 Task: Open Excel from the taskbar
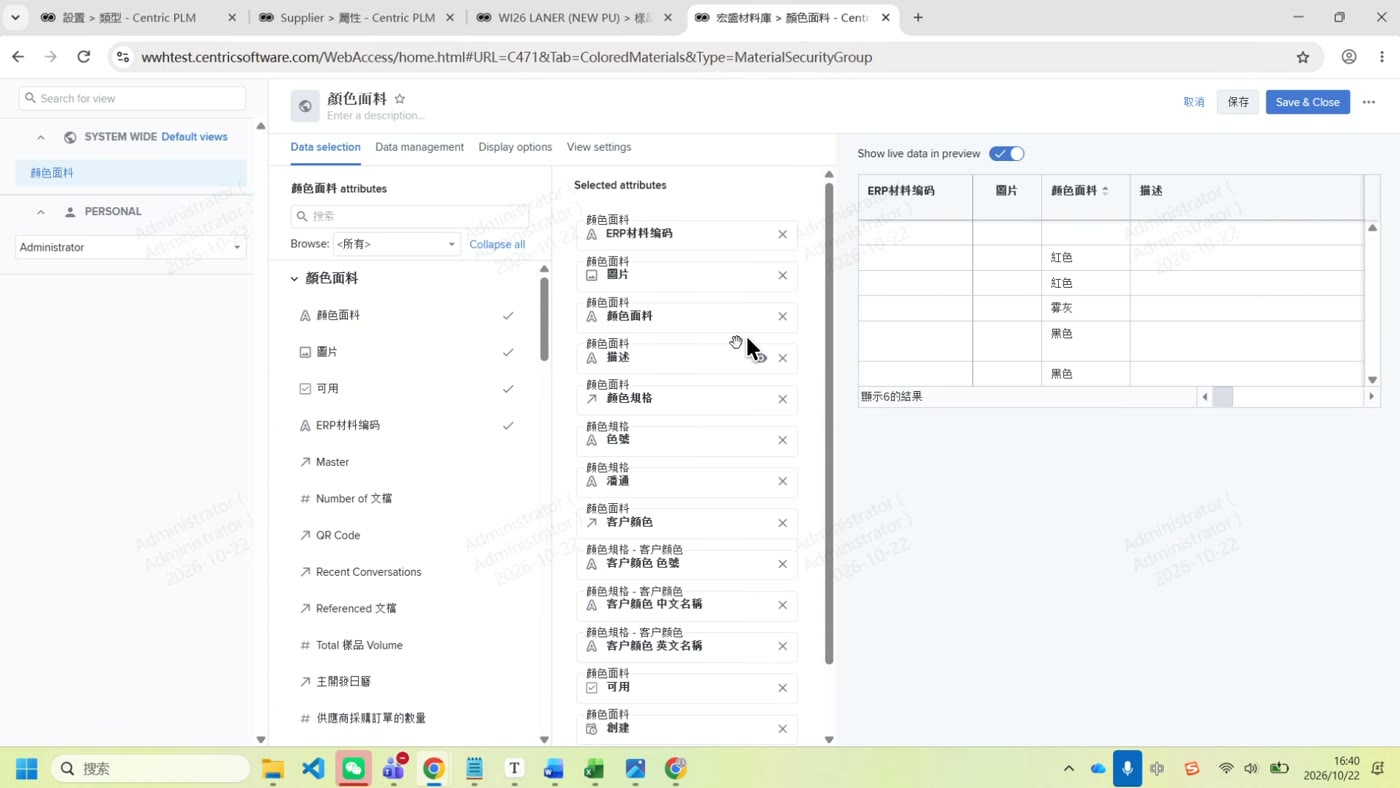[594, 768]
